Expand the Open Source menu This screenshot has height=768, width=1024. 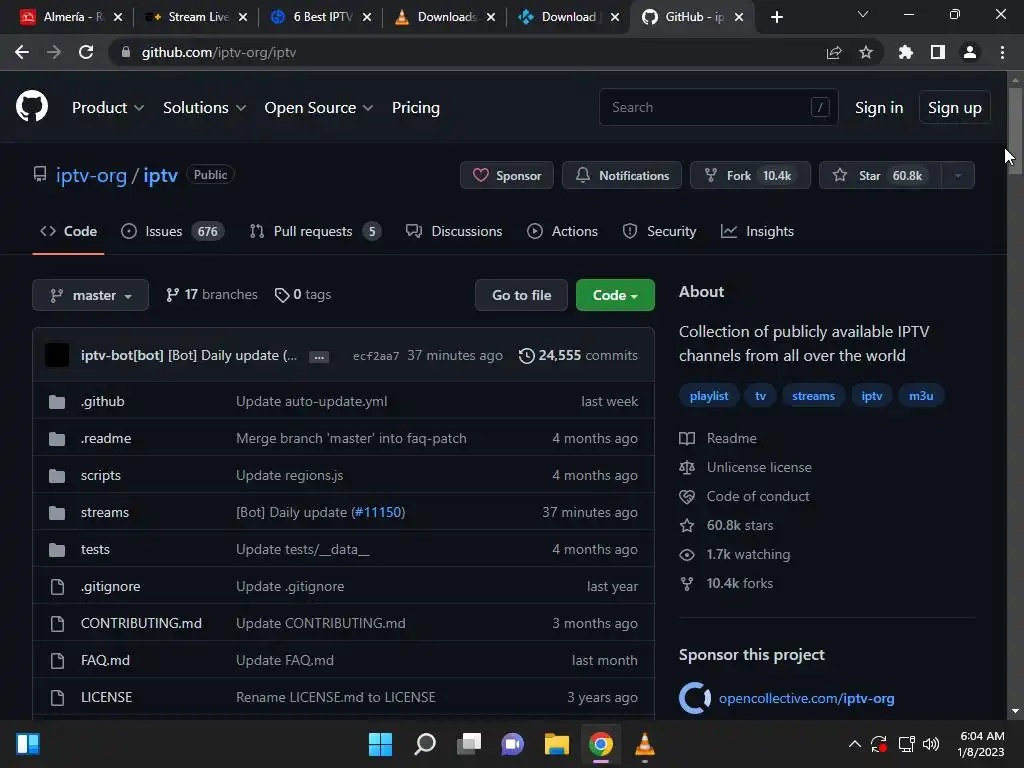pyautogui.click(x=319, y=108)
